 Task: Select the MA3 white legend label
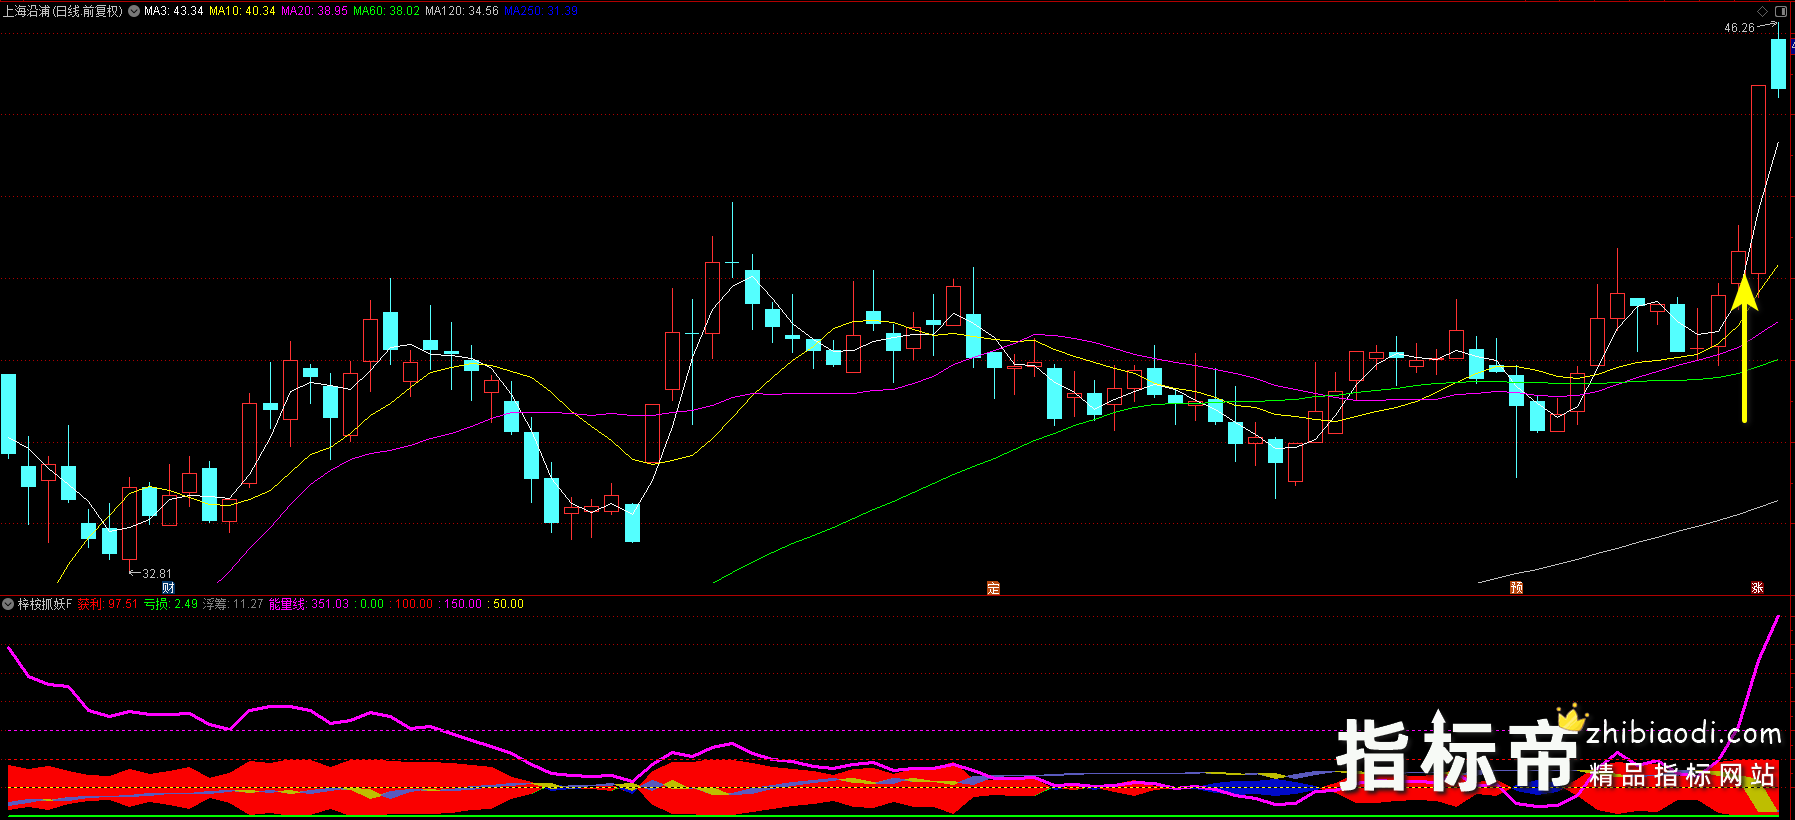174,11
